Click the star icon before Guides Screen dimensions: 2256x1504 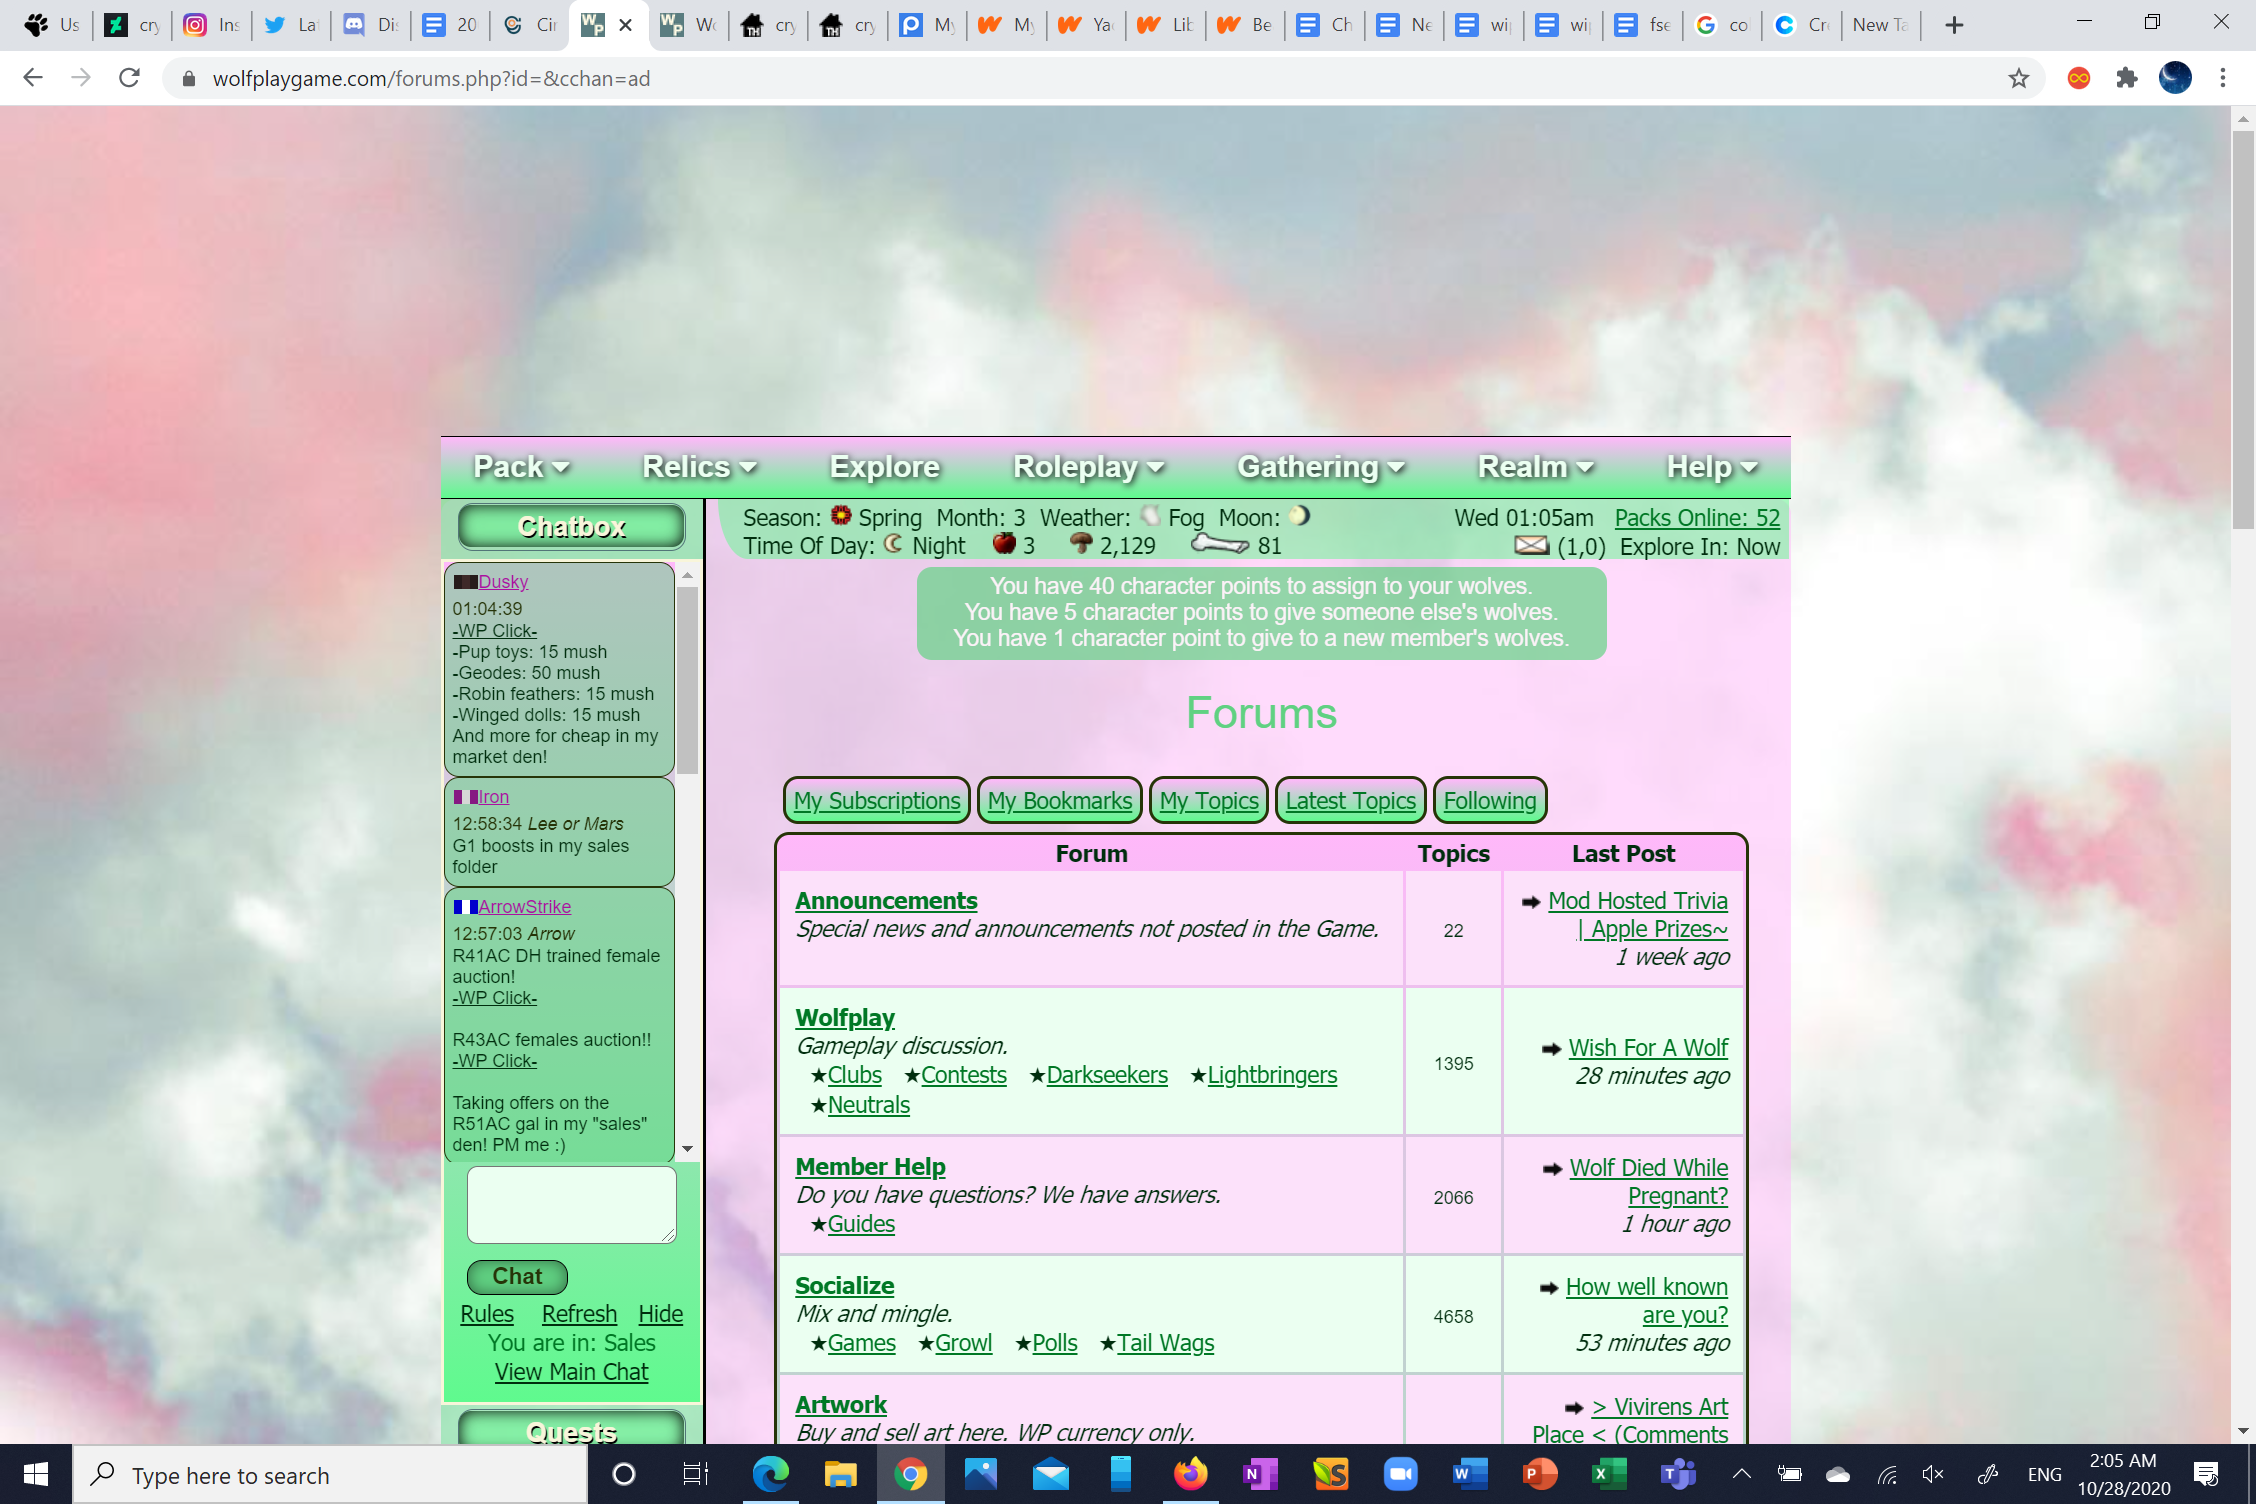(x=818, y=1224)
